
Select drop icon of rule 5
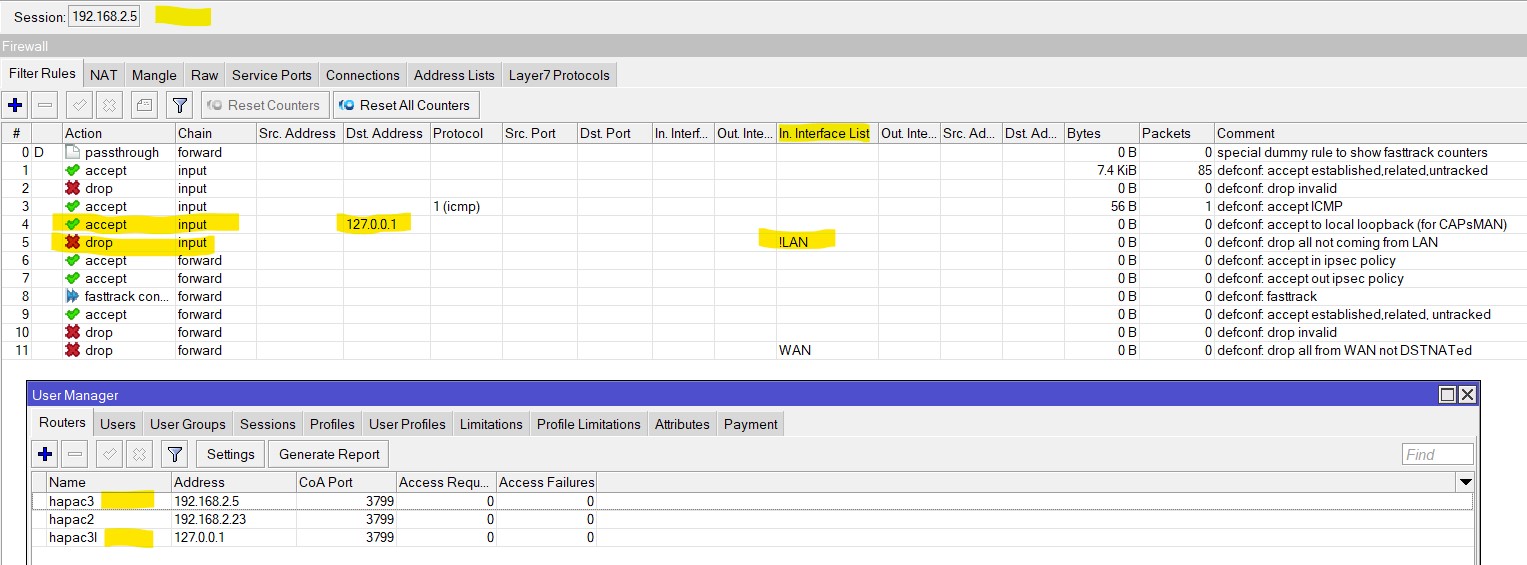click(x=72, y=242)
